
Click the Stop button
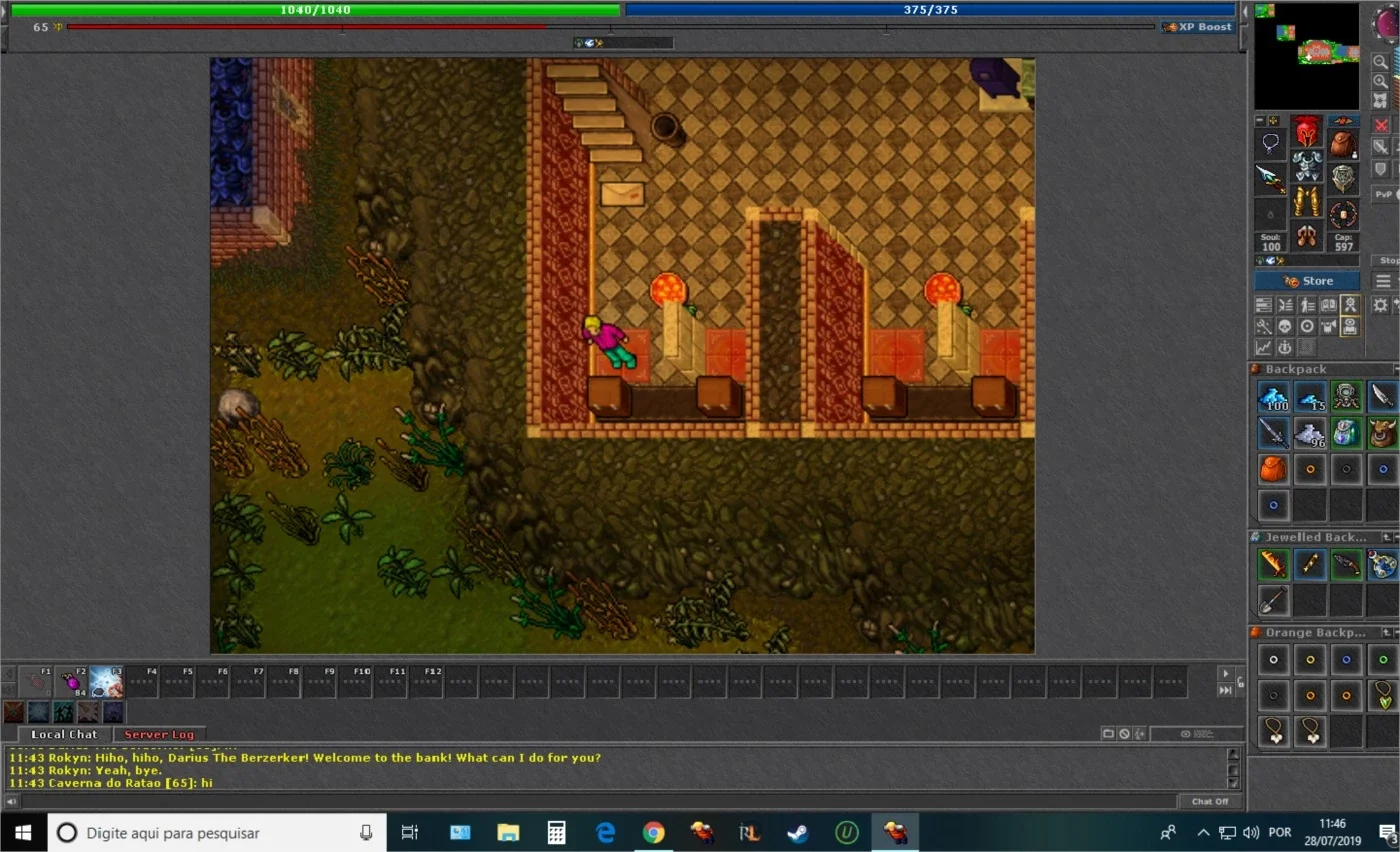[1386, 260]
